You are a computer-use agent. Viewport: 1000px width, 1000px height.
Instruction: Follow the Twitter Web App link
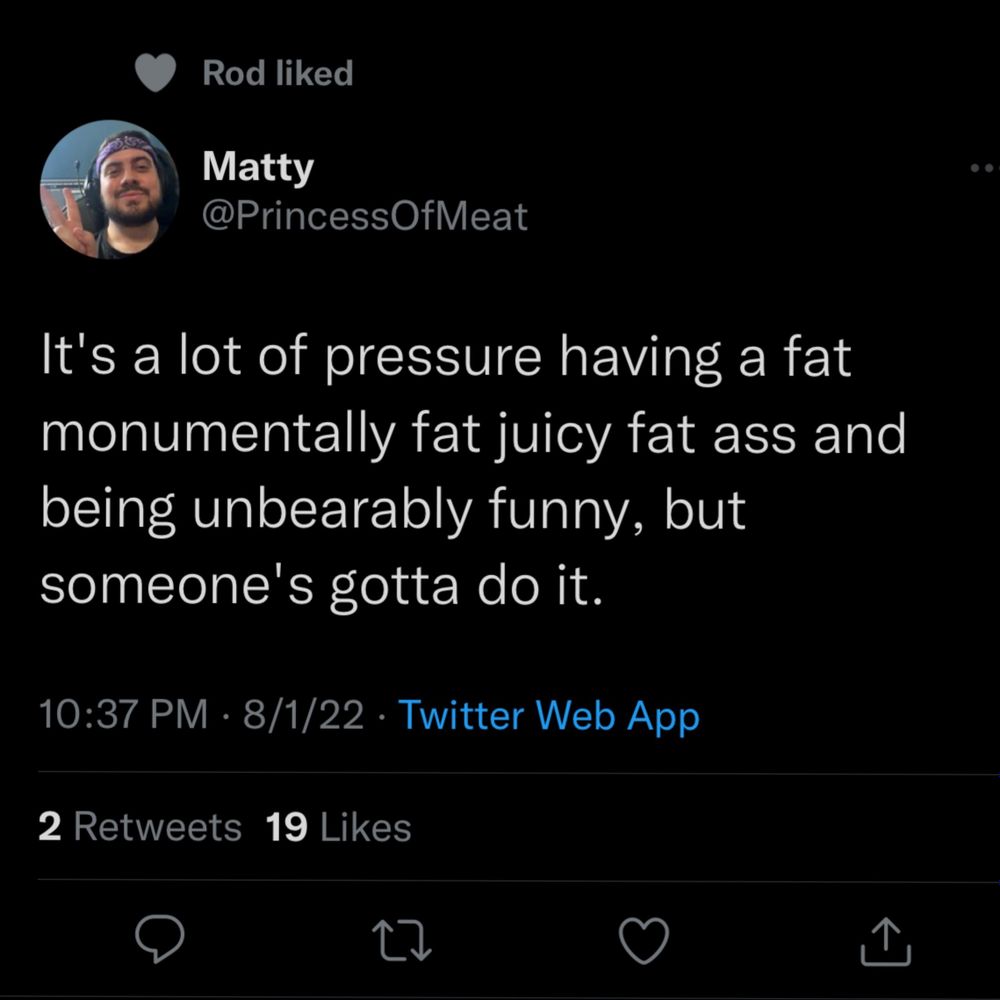(x=549, y=716)
